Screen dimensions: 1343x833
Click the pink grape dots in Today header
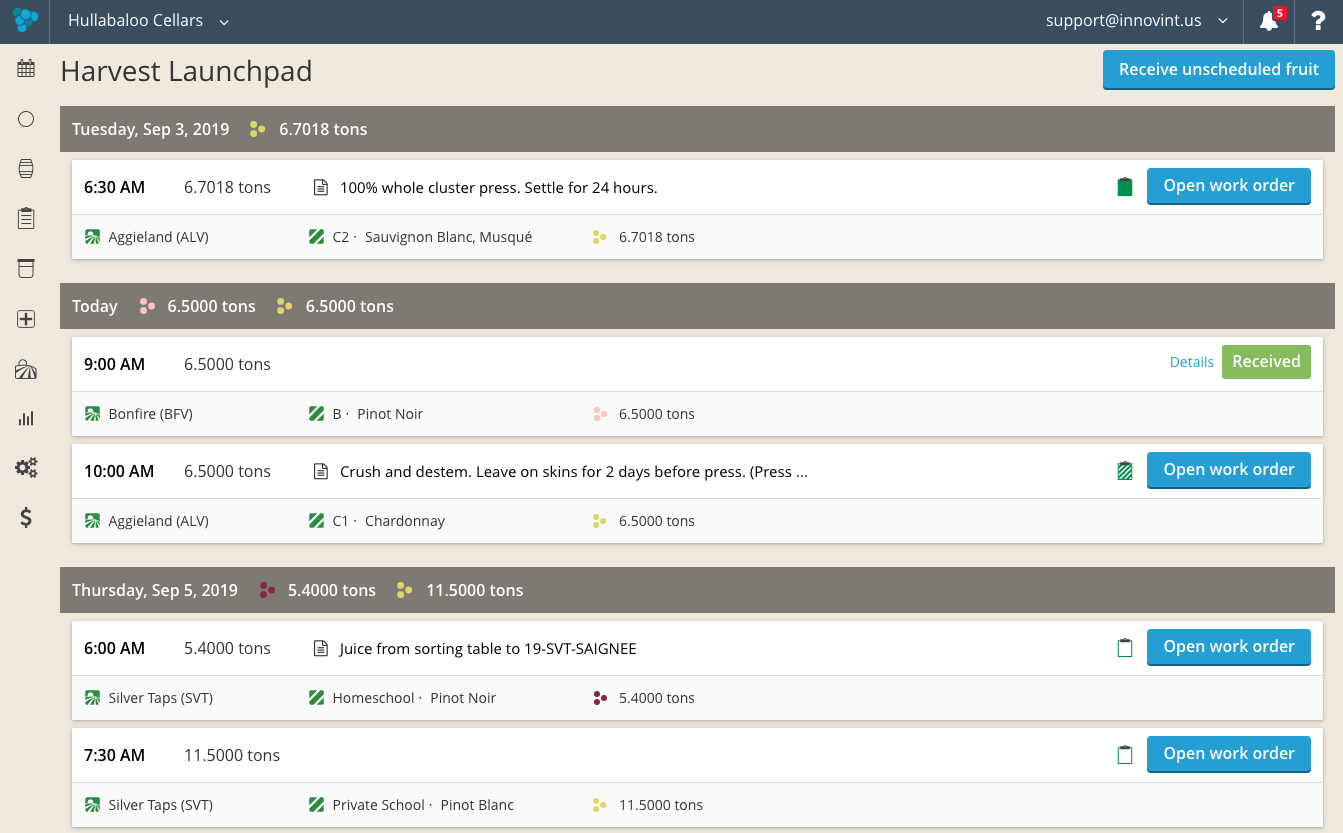point(147,306)
